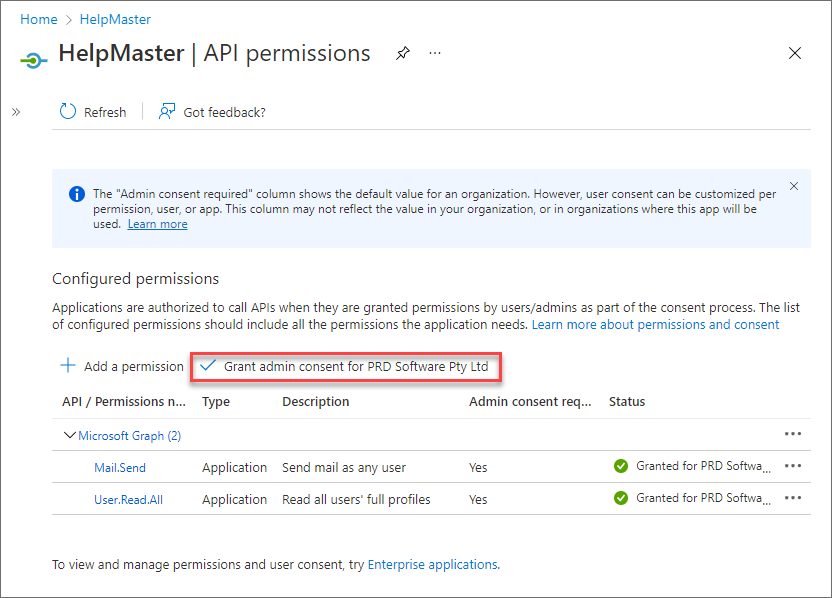Click the granted status icon for Mail.Send
Viewport: 832px width, 598px height.
(x=621, y=466)
